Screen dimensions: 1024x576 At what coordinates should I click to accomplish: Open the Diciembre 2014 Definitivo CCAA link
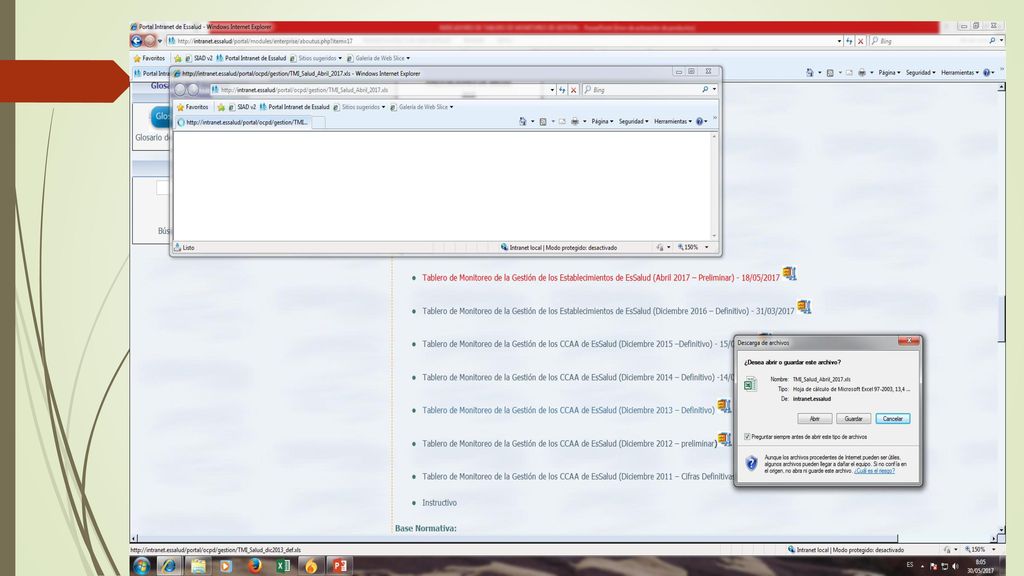577,377
